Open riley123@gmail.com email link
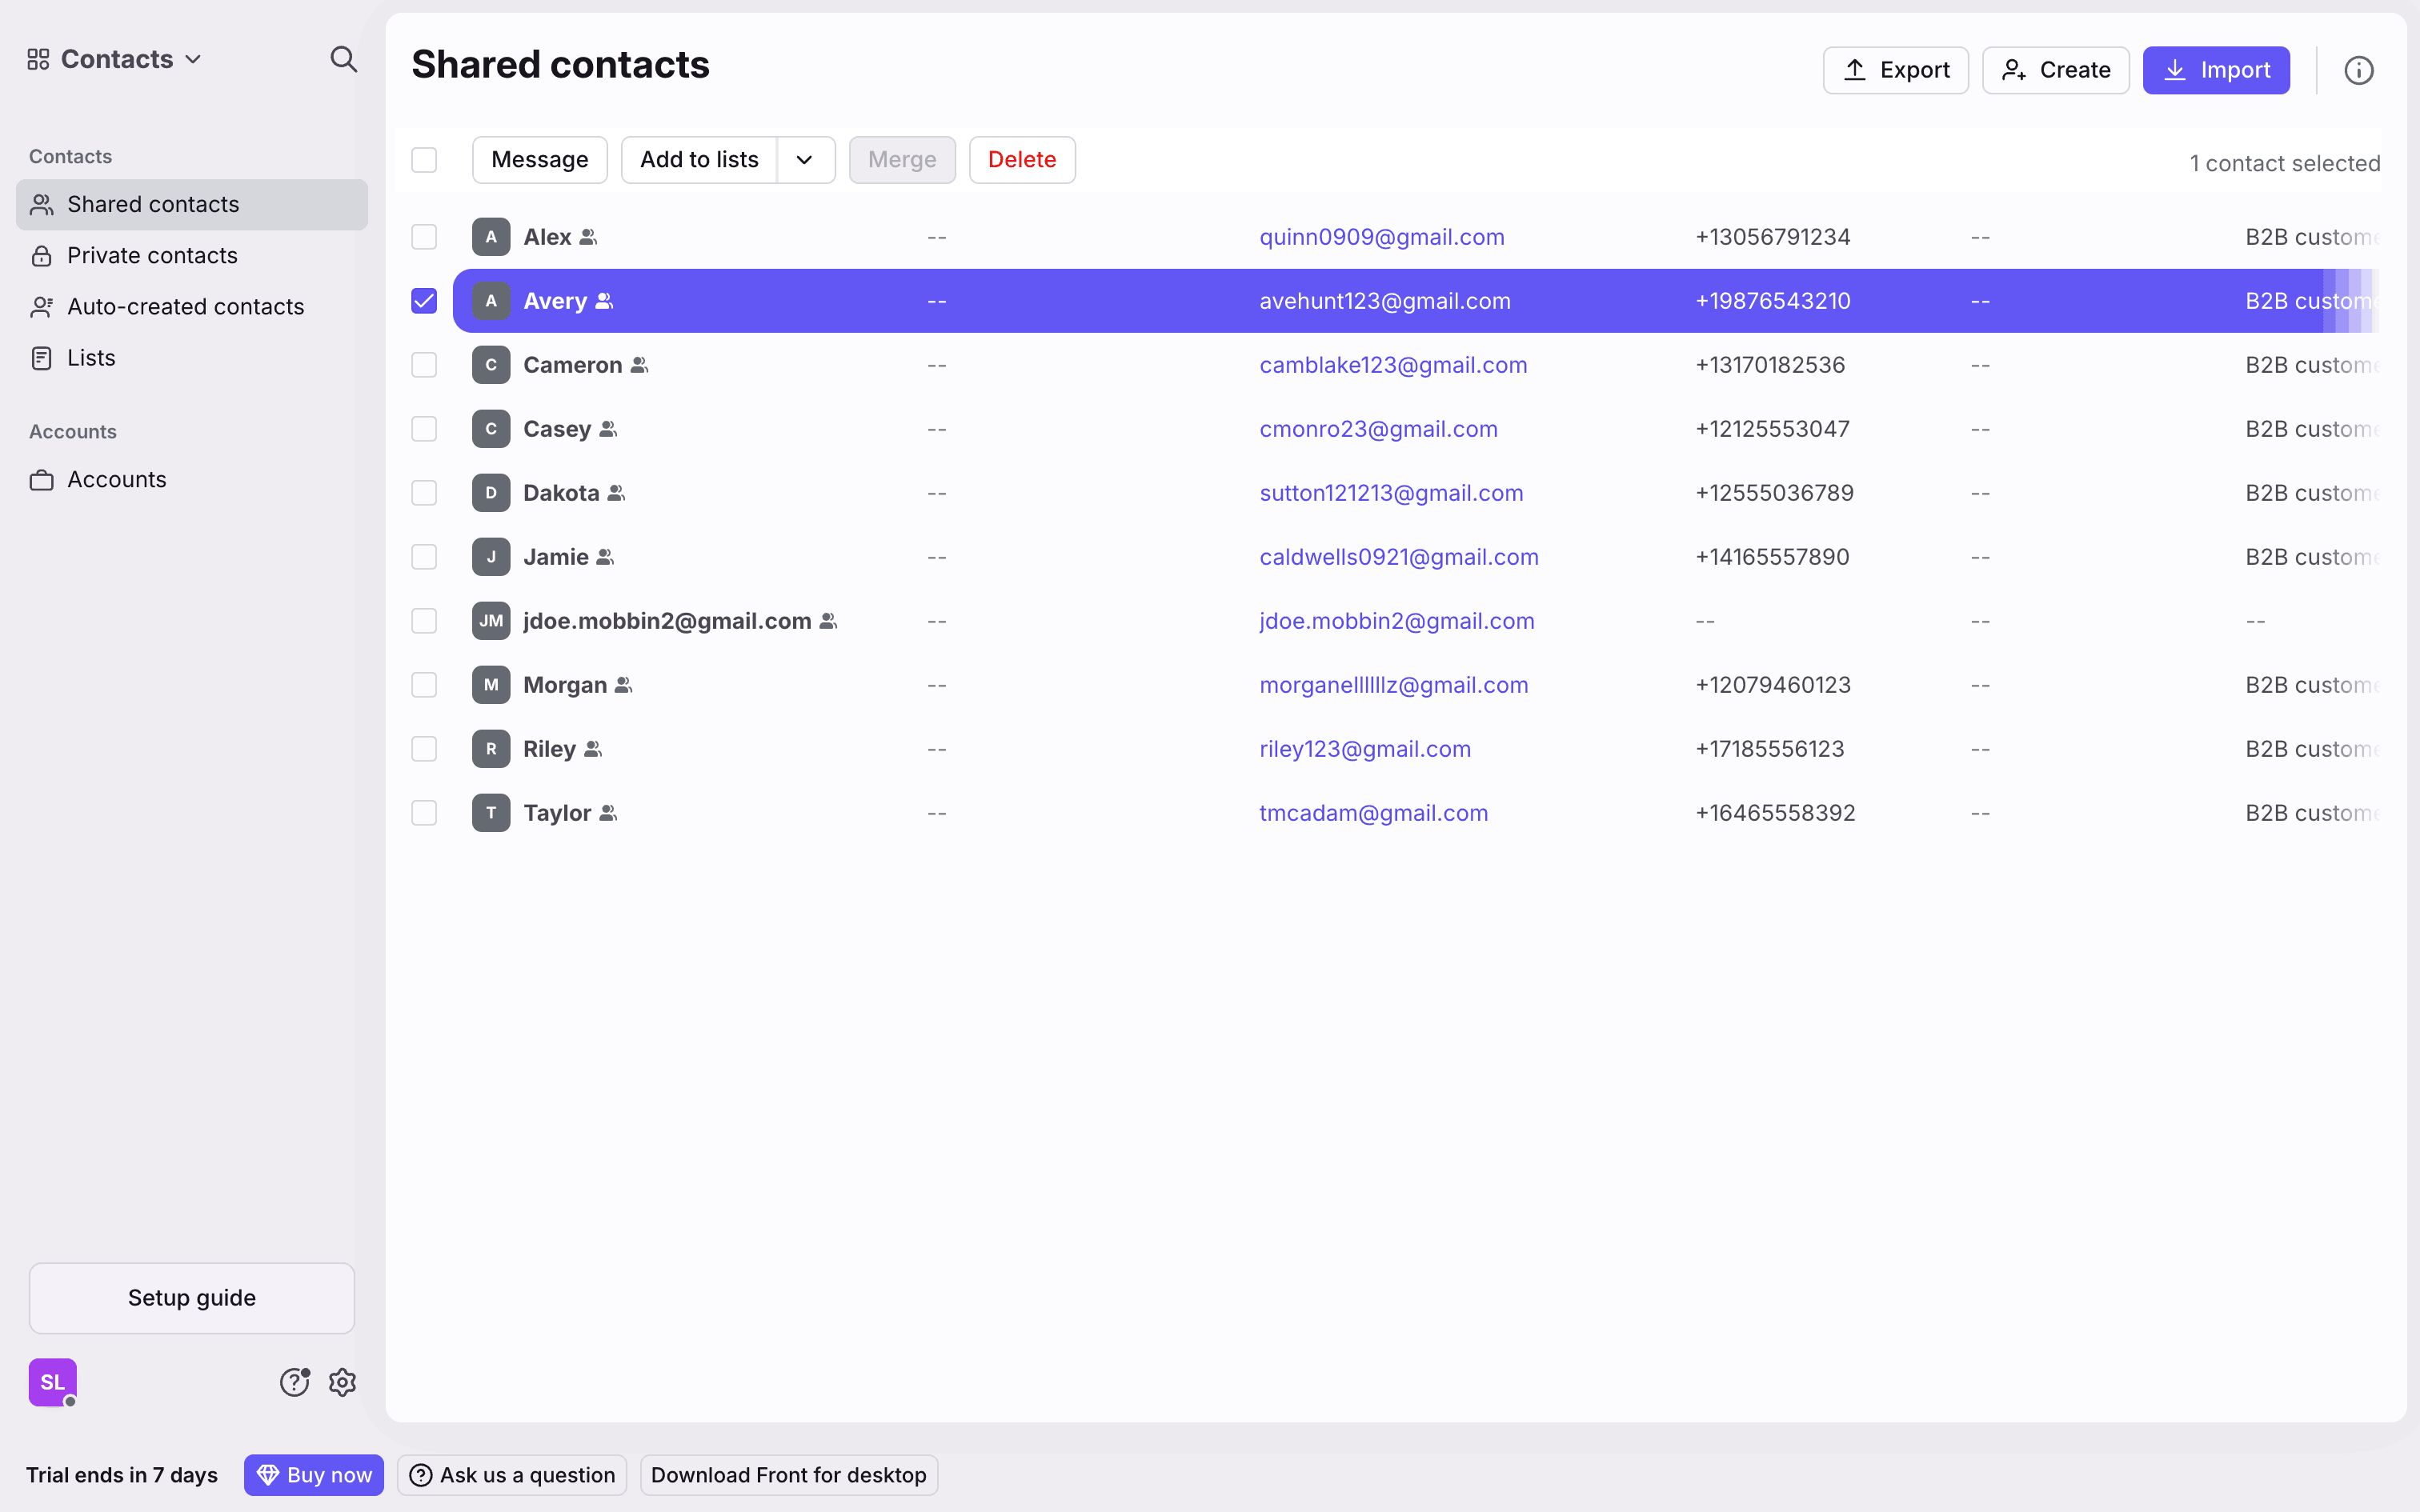The image size is (2420, 1512). (x=1364, y=749)
